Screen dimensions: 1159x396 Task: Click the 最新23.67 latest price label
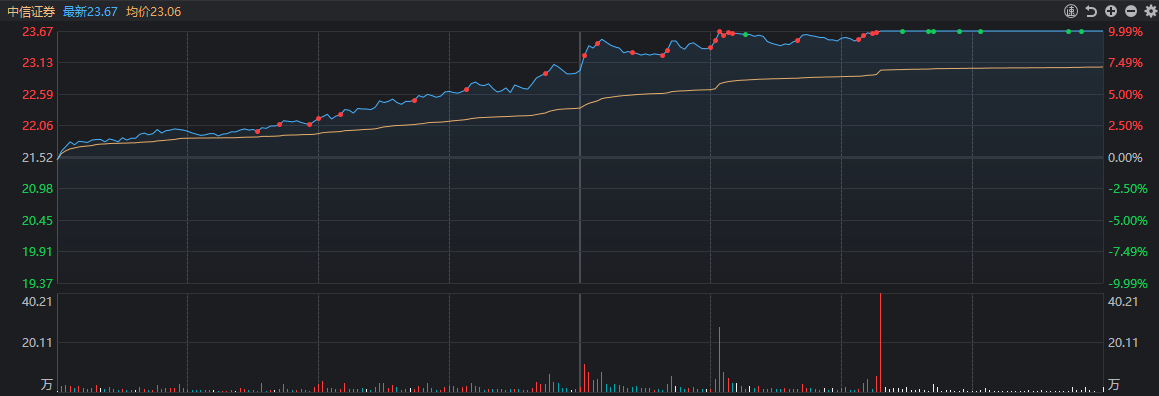[x=90, y=12]
